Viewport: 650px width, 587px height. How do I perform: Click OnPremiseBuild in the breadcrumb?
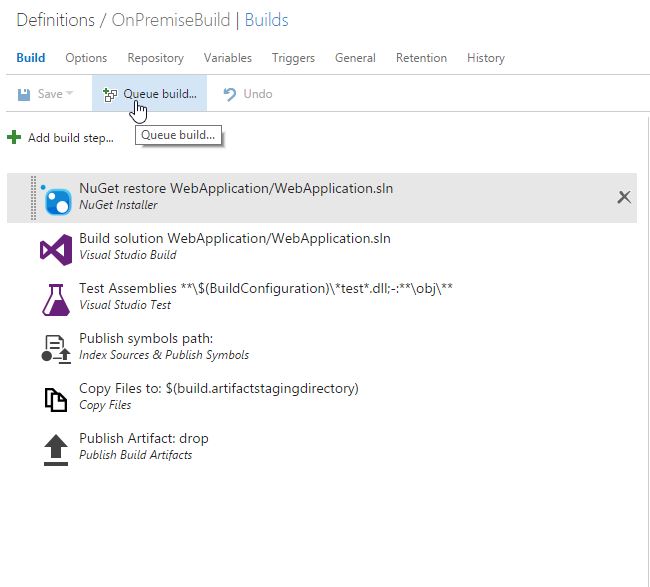click(x=171, y=20)
